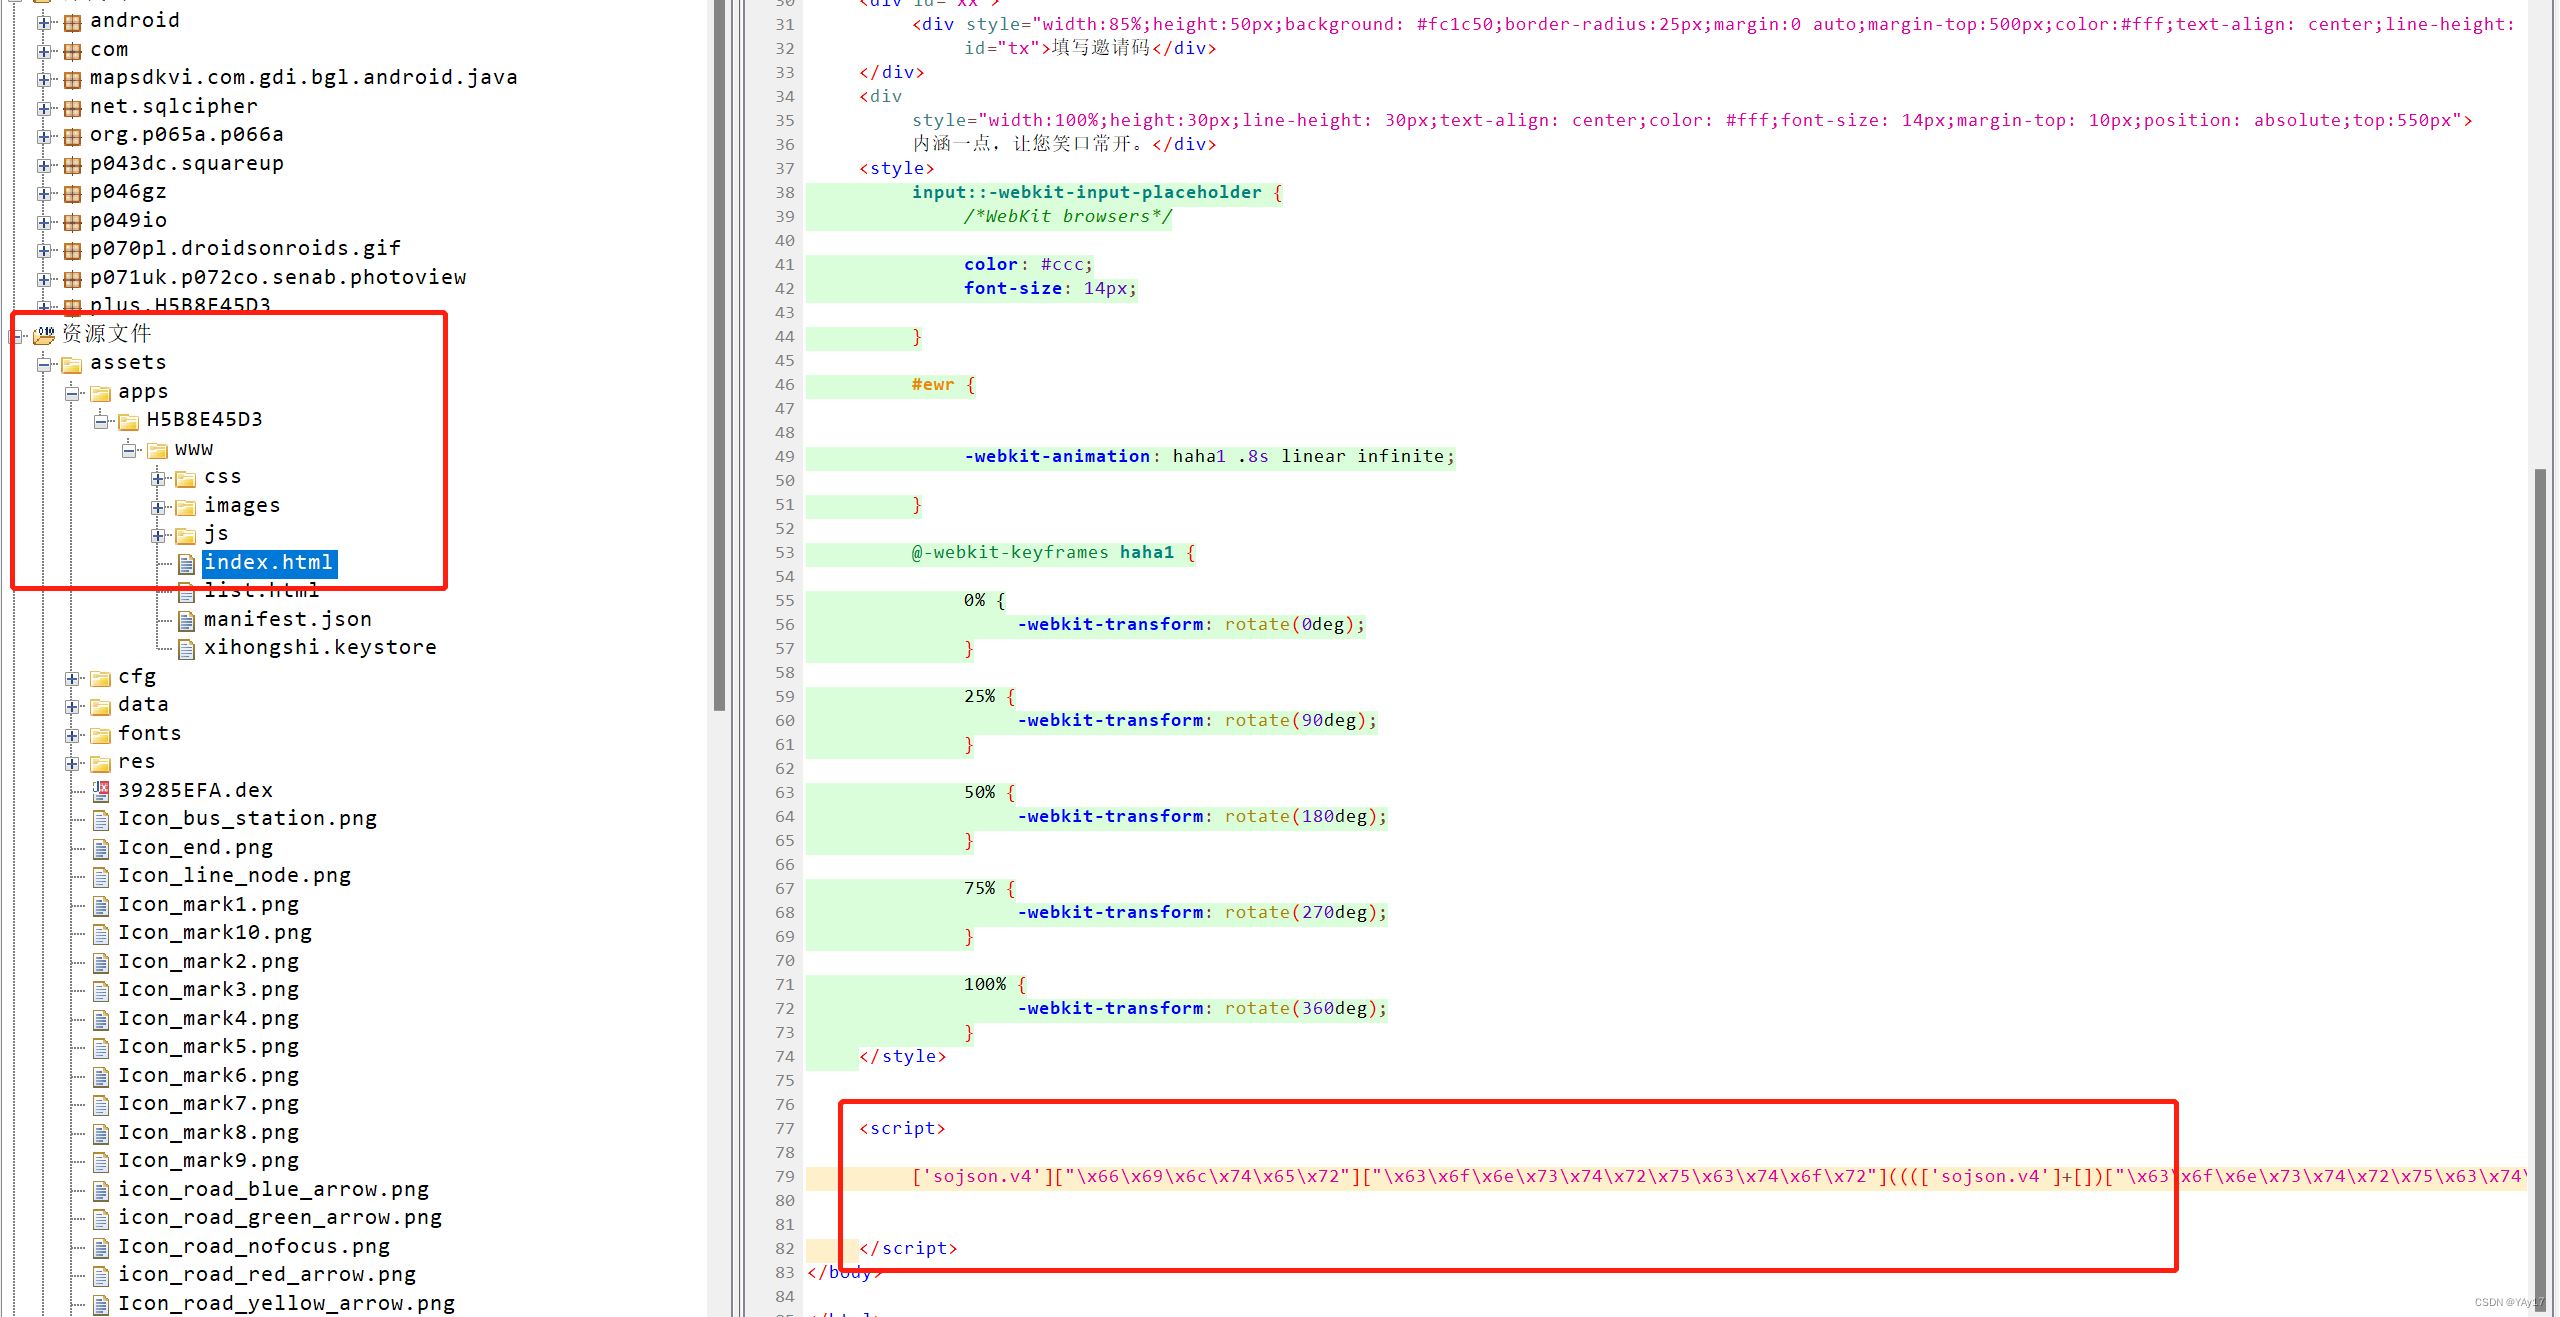Click the 39285EFA.dex file icon
Viewport: 2560px width, 1317px height.
[100, 792]
